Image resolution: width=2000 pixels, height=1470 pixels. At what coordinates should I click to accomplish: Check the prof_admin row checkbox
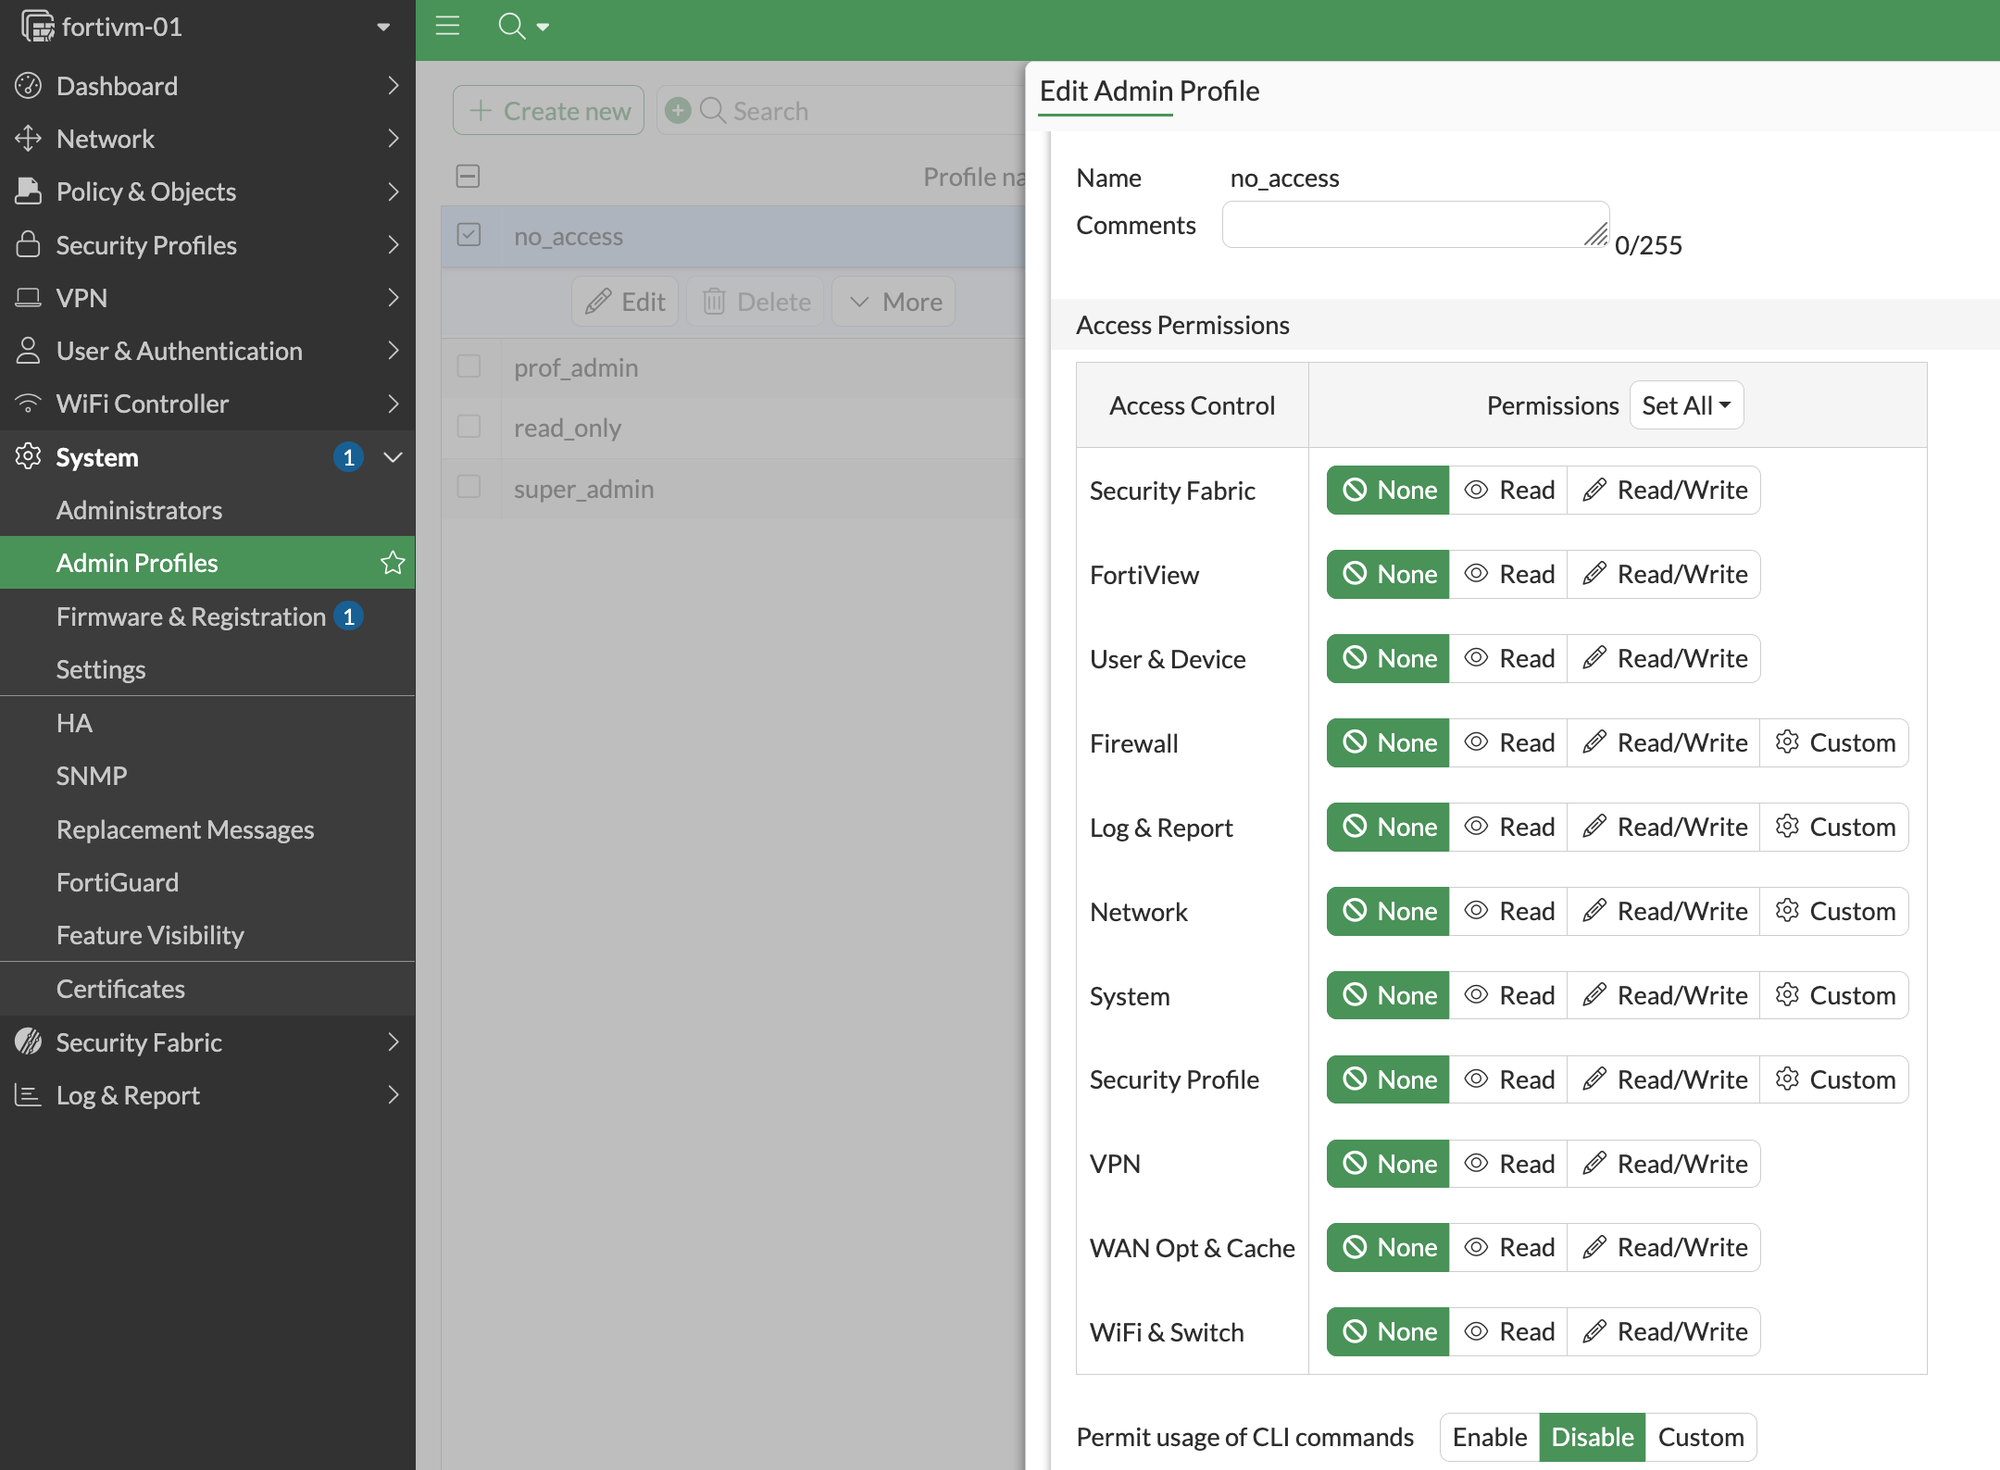click(x=468, y=367)
